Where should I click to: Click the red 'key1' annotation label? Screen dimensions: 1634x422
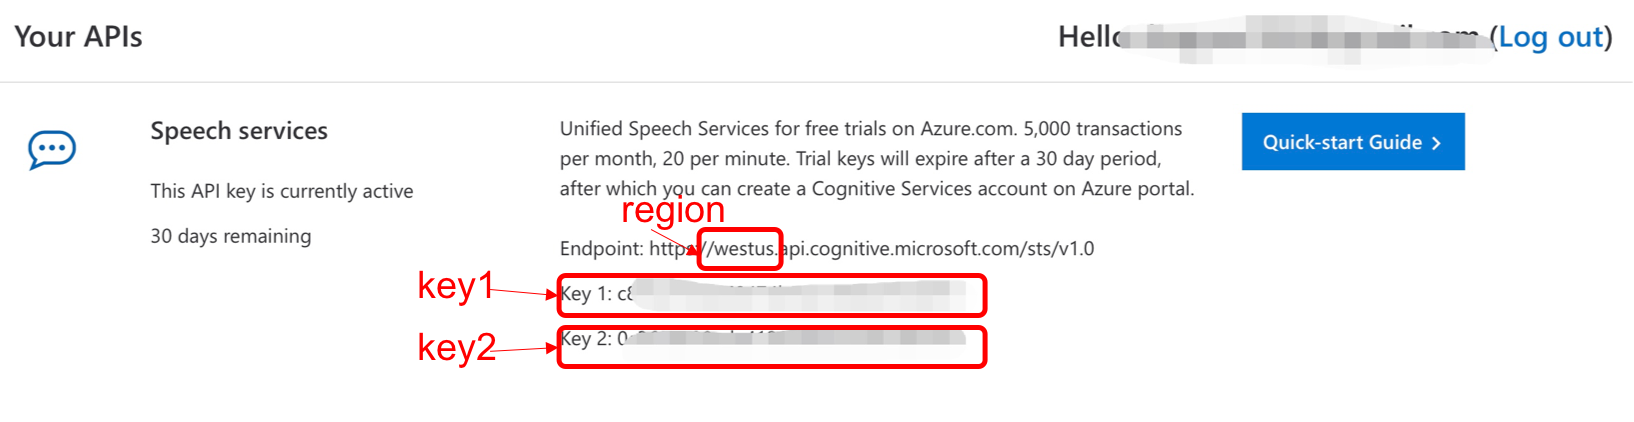[x=455, y=286]
